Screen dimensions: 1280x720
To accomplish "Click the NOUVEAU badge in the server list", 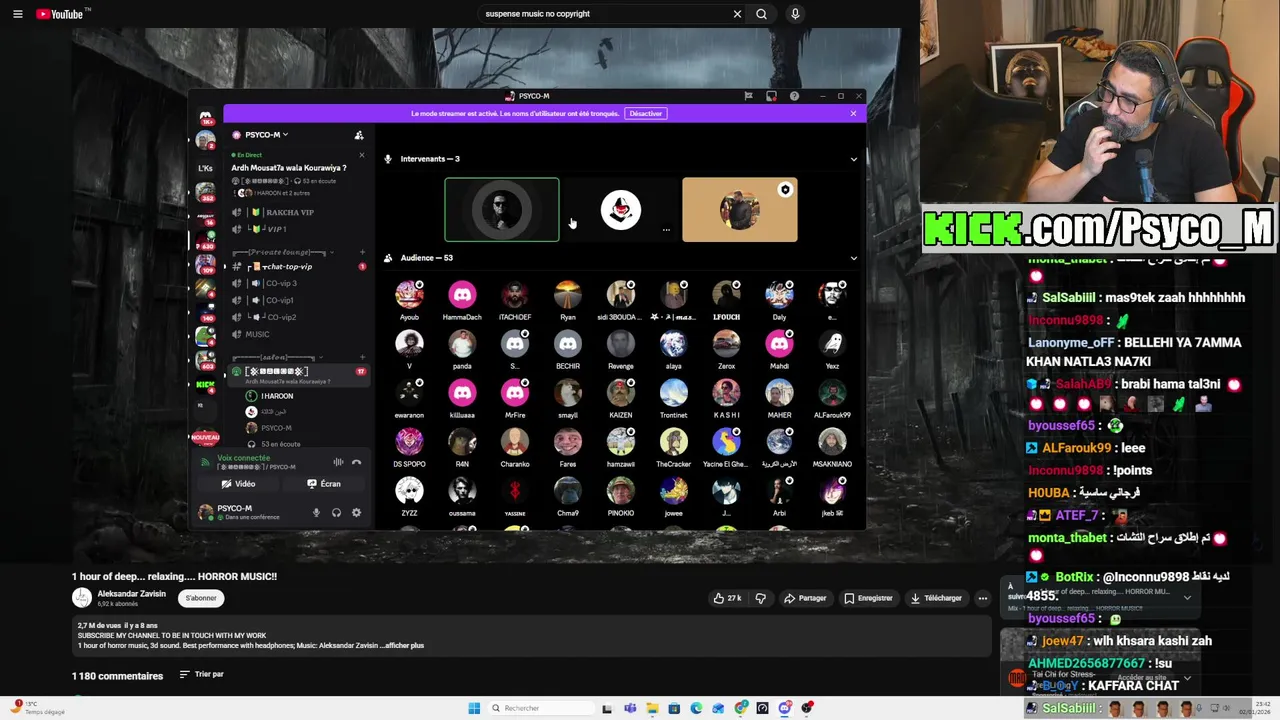I will tap(205, 437).
